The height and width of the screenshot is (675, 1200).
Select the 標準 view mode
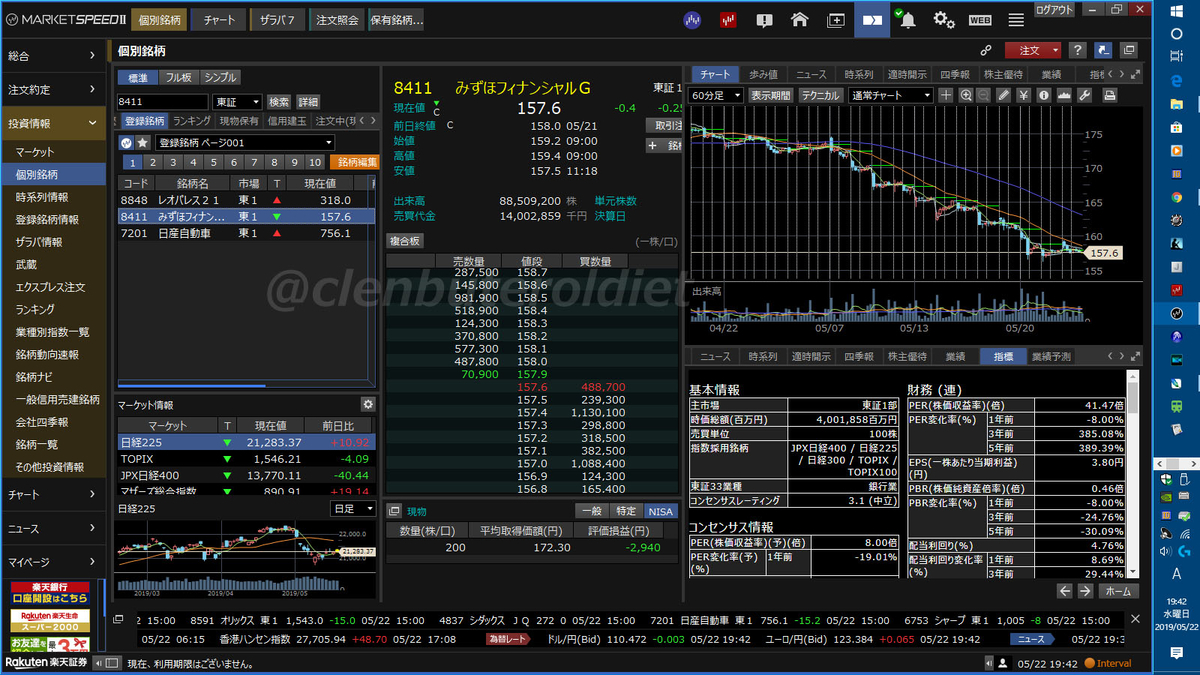coord(137,78)
